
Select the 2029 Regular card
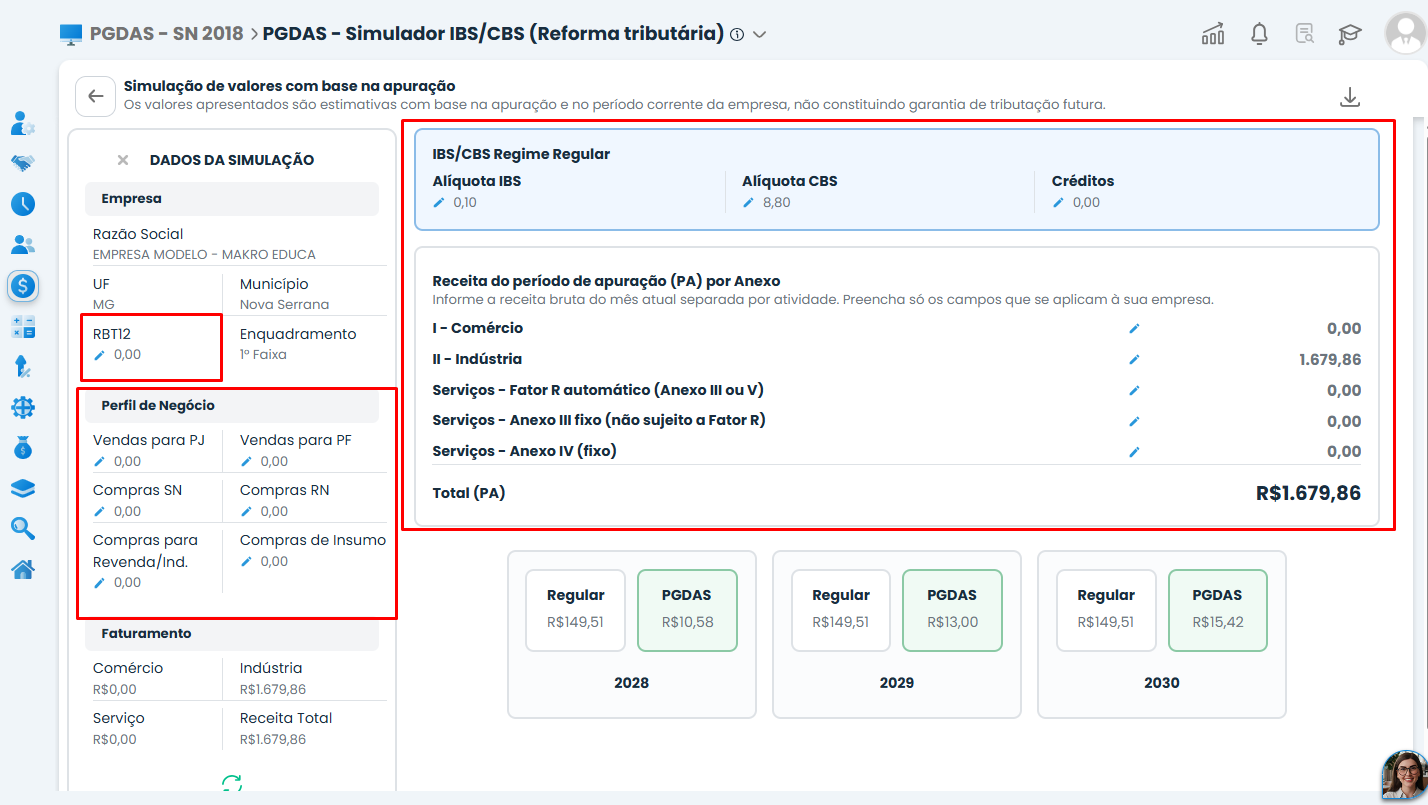point(841,610)
